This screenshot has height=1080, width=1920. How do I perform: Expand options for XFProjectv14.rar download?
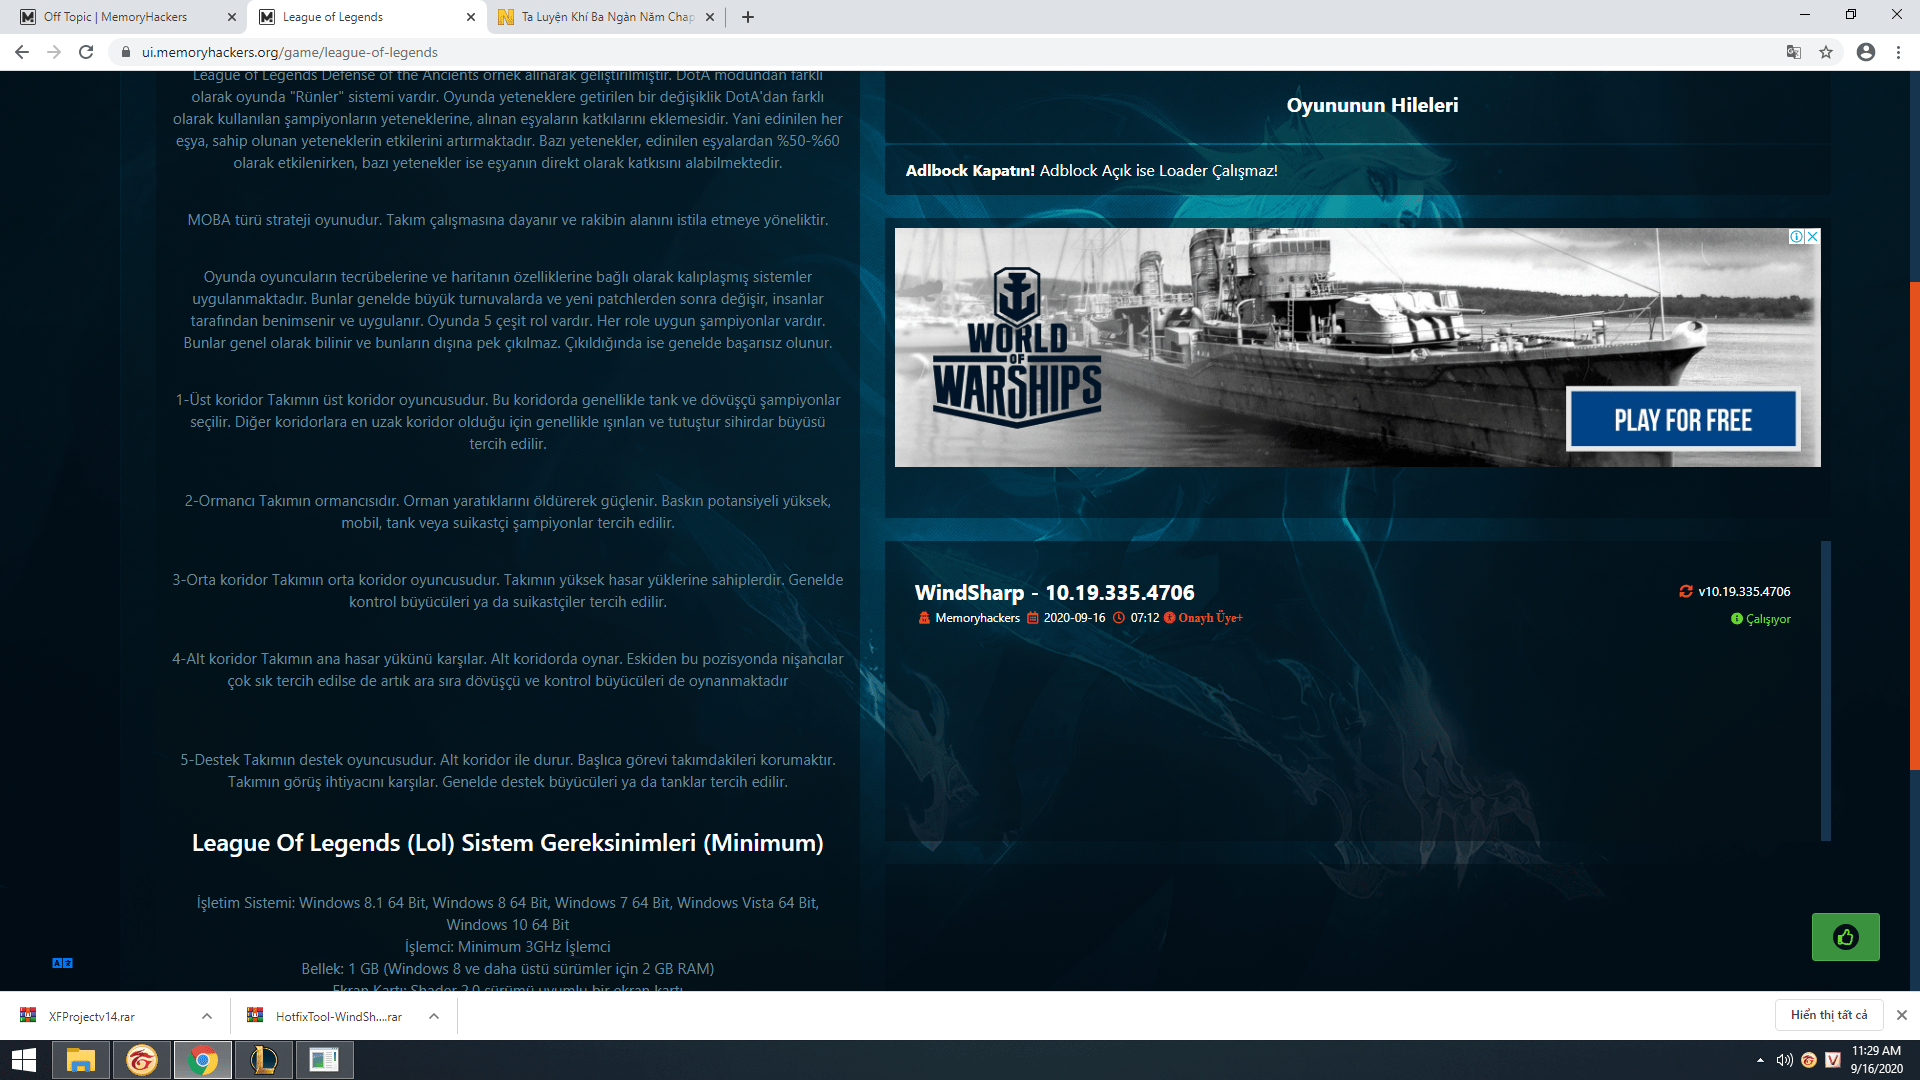[x=207, y=1016]
